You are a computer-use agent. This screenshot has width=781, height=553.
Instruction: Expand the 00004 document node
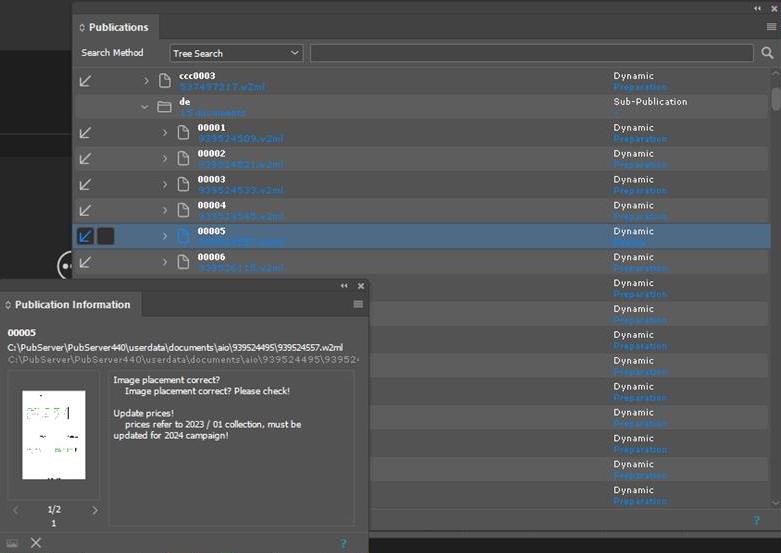165,210
